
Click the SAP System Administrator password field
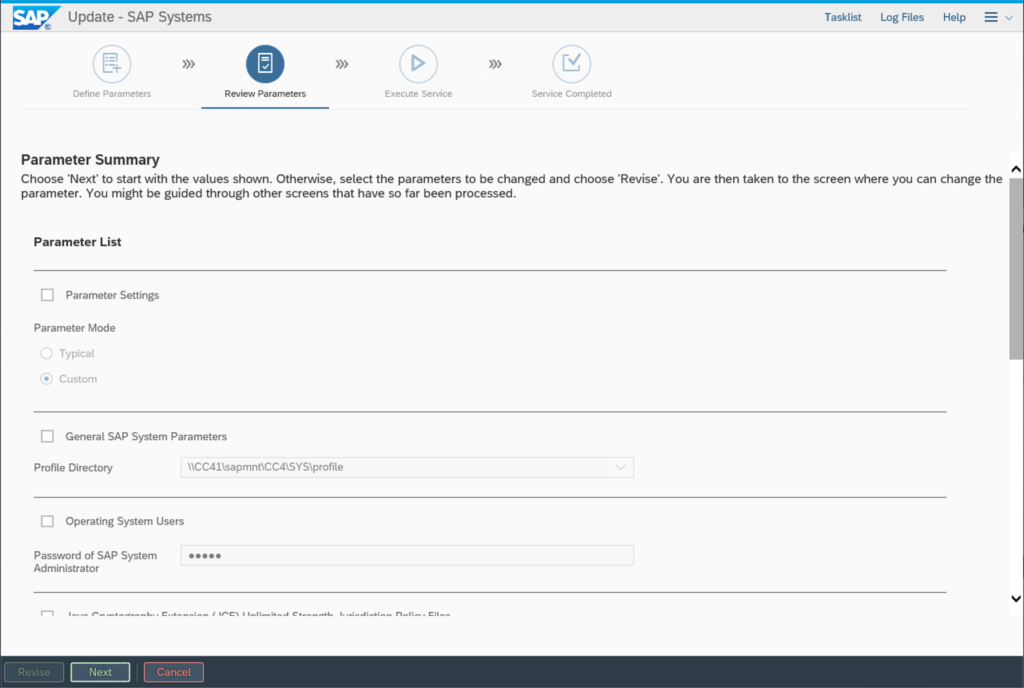pyautogui.click(x=407, y=555)
